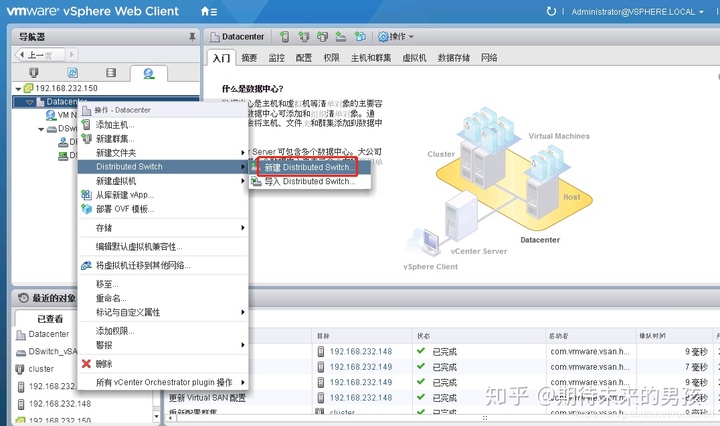Choose 将虚拟机迁移到其他网络 menu item
Viewport: 720px width, 426px height.
tap(163, 265)
